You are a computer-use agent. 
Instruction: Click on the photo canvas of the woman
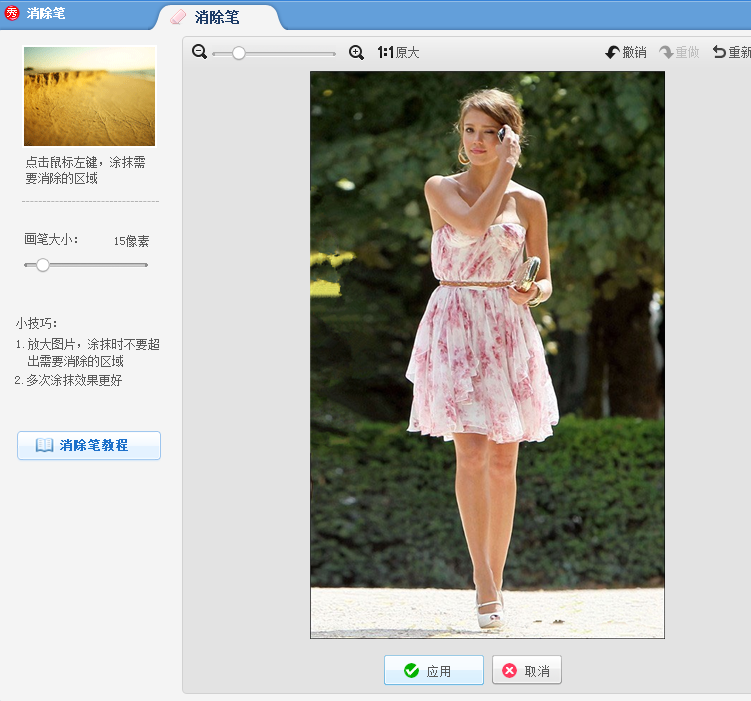pyautogui.click(x=487, y=355)
